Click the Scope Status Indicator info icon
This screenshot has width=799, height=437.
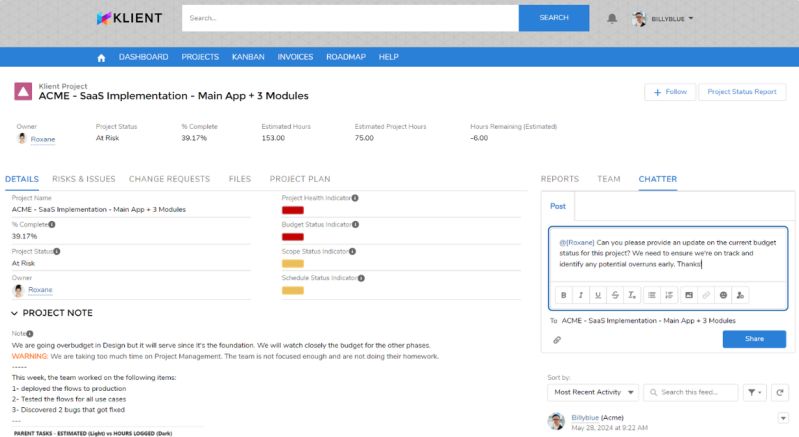click(x=353, y=251)
